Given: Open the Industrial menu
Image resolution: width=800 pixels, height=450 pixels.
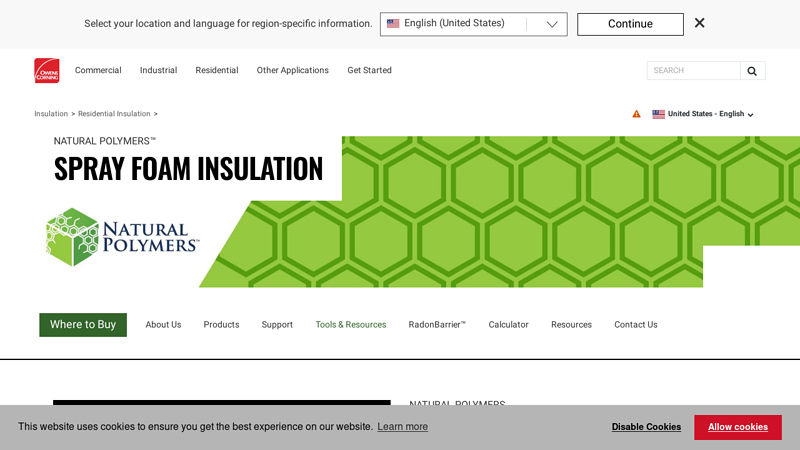Looking at the screenshot, I should 158,70.
